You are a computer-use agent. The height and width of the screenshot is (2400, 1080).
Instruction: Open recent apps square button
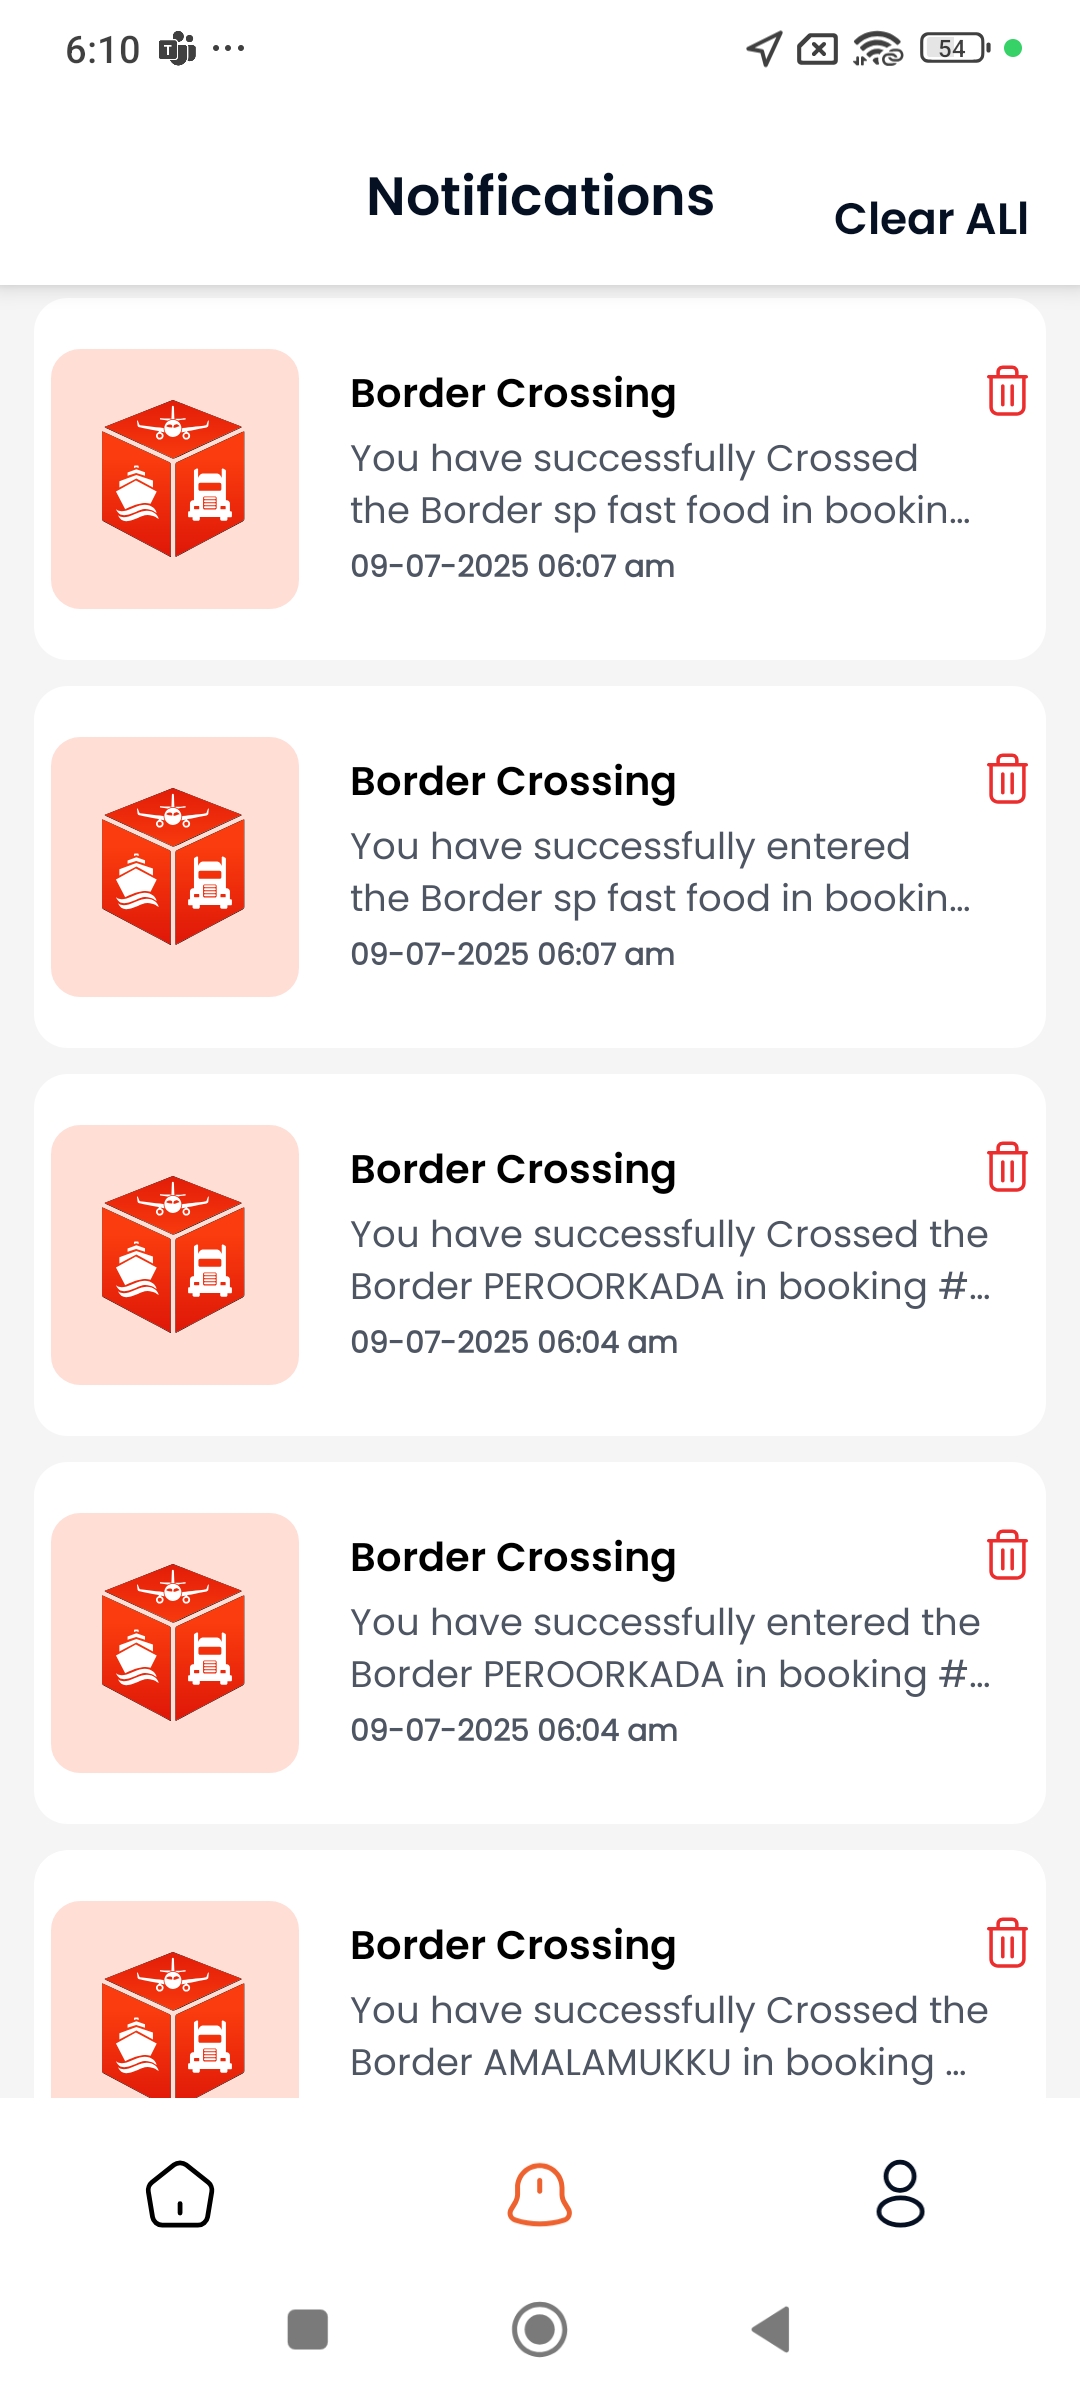coord(308,2329)
